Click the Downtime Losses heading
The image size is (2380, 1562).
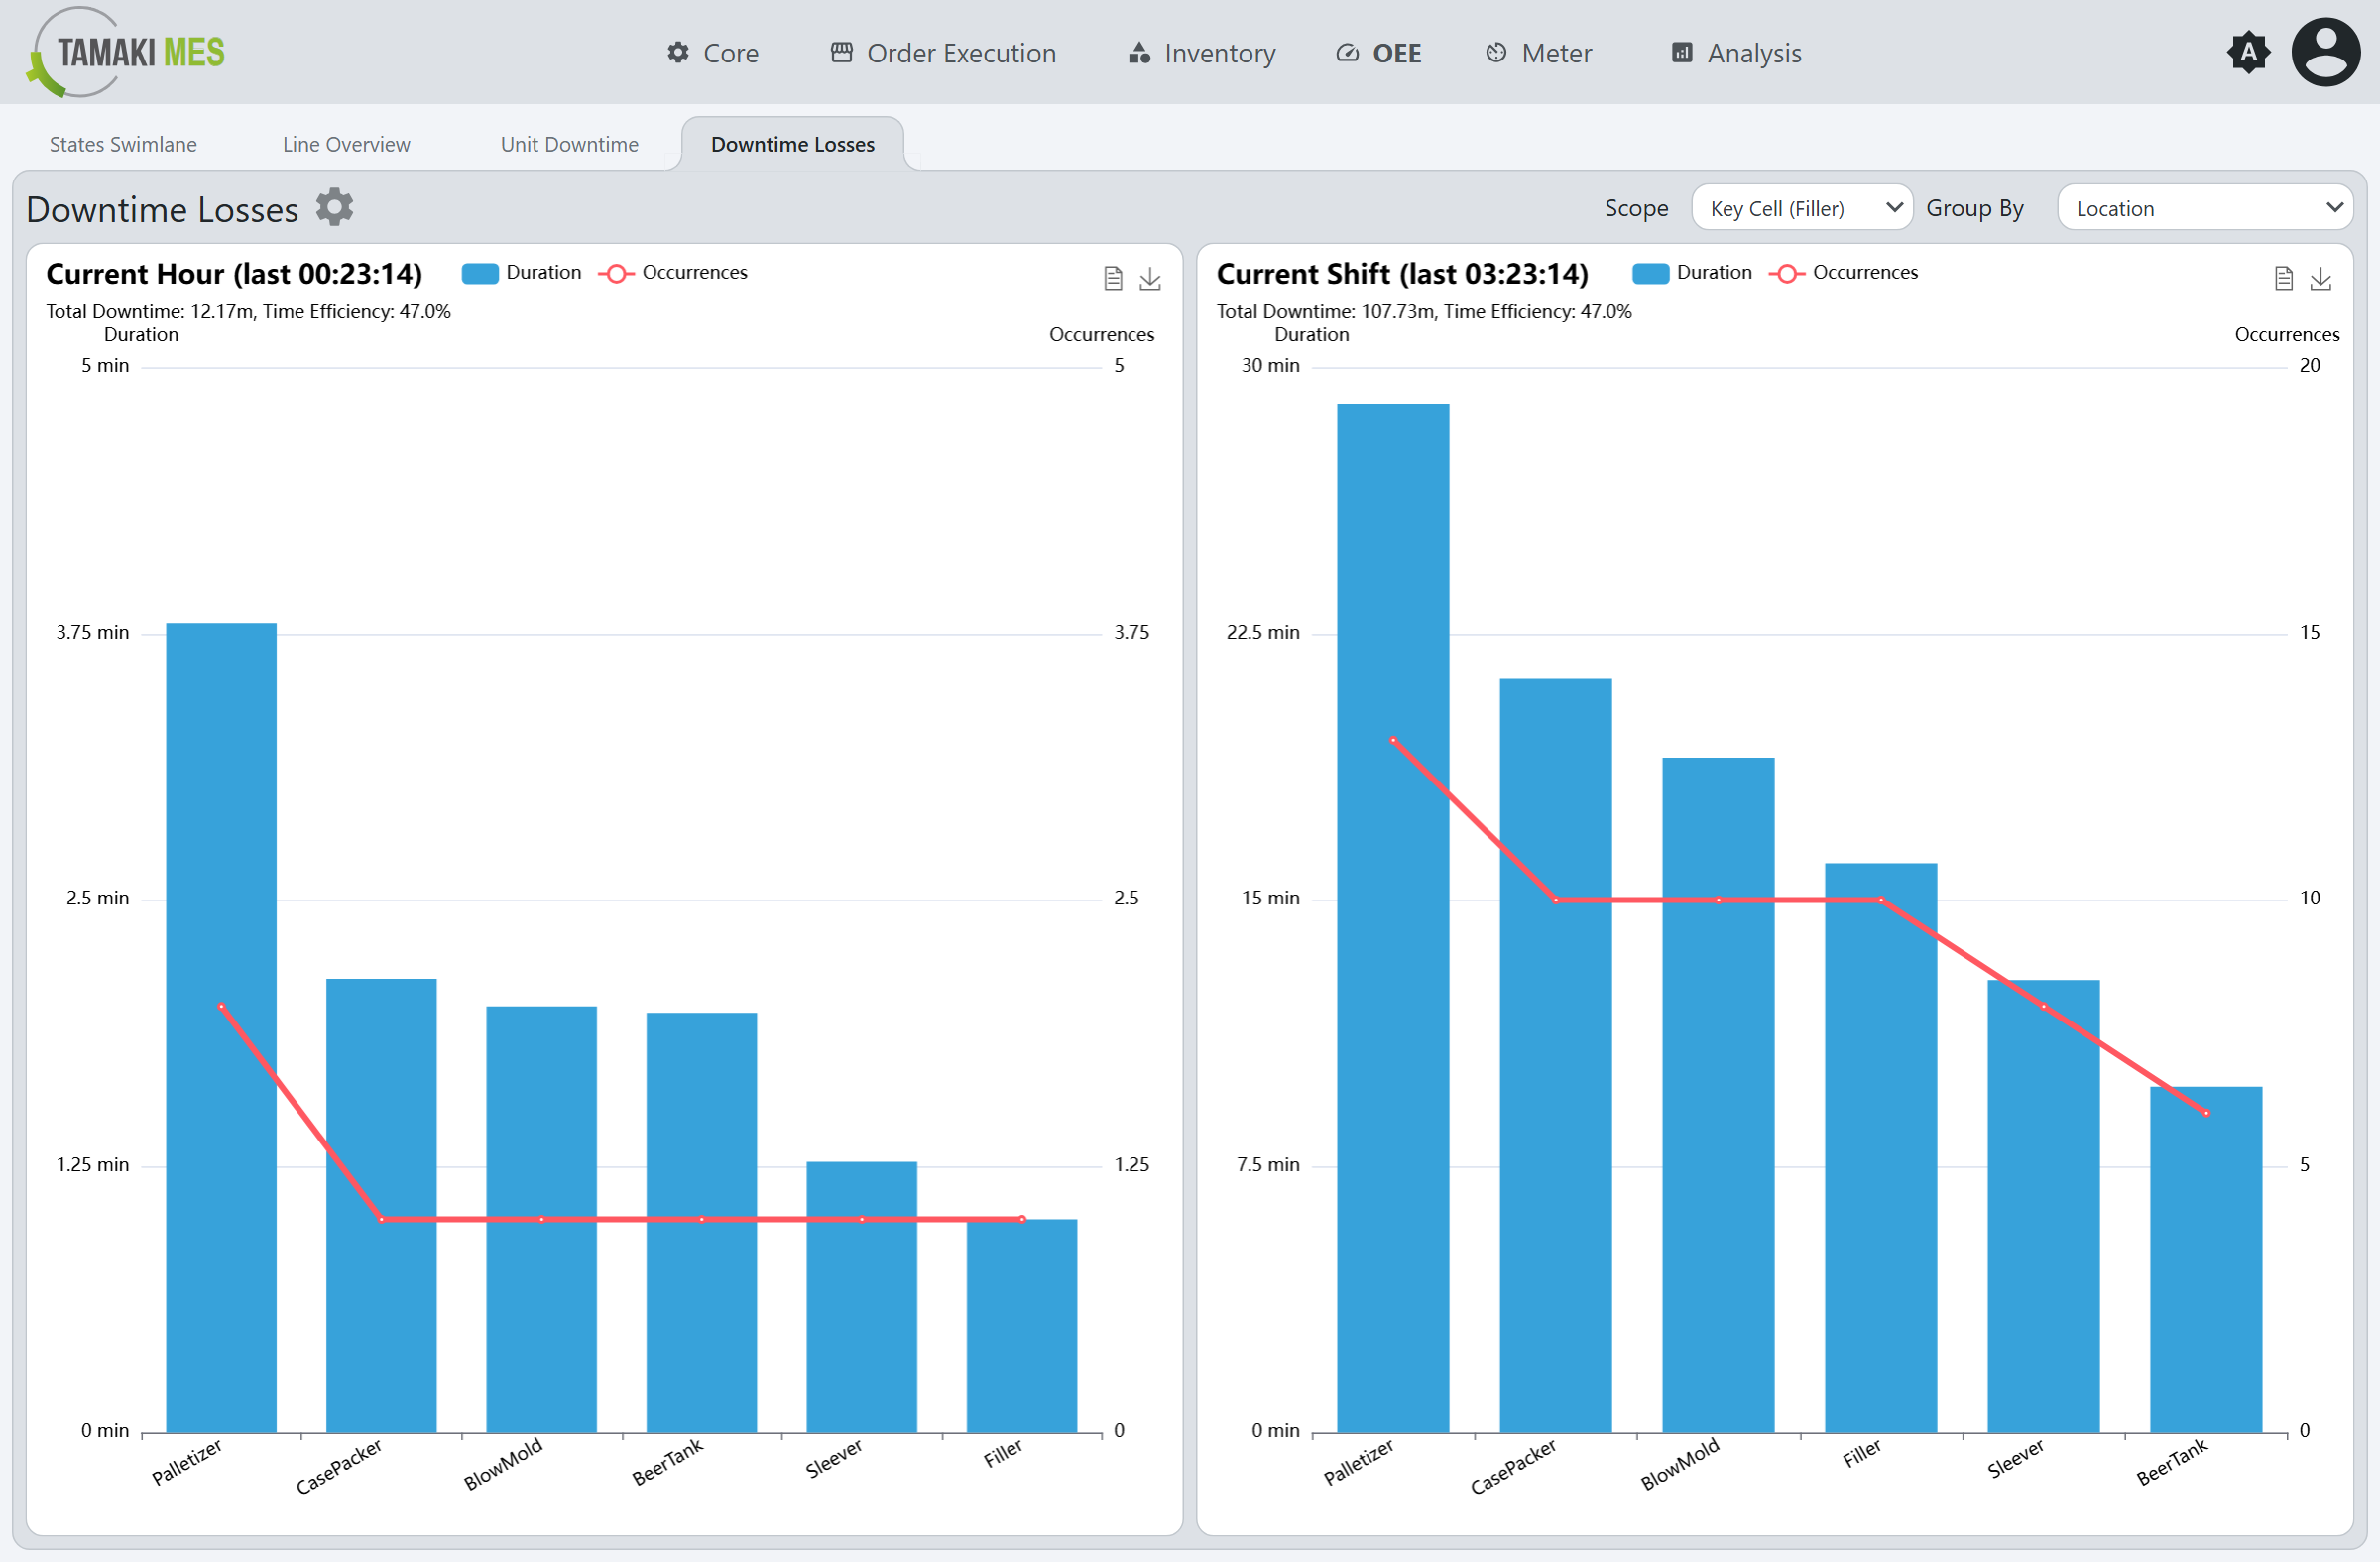coord(162,210)
